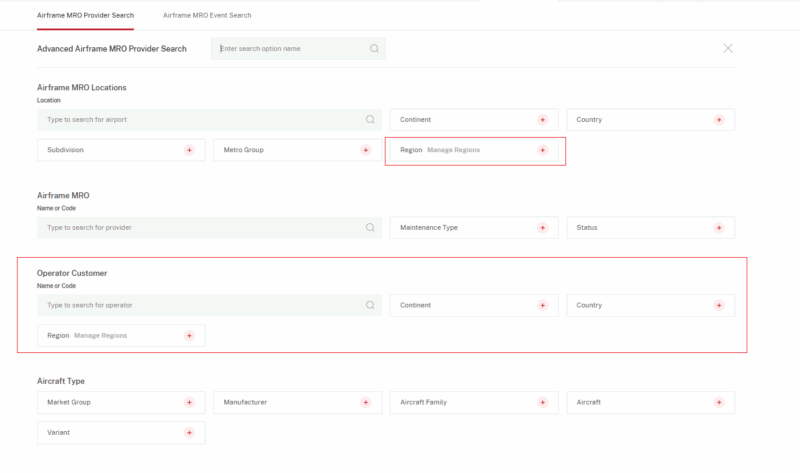The height and width of the screenshot is (473, 800).
Task: Click the plus icon on Variant filter
Action: pos(189,433)
